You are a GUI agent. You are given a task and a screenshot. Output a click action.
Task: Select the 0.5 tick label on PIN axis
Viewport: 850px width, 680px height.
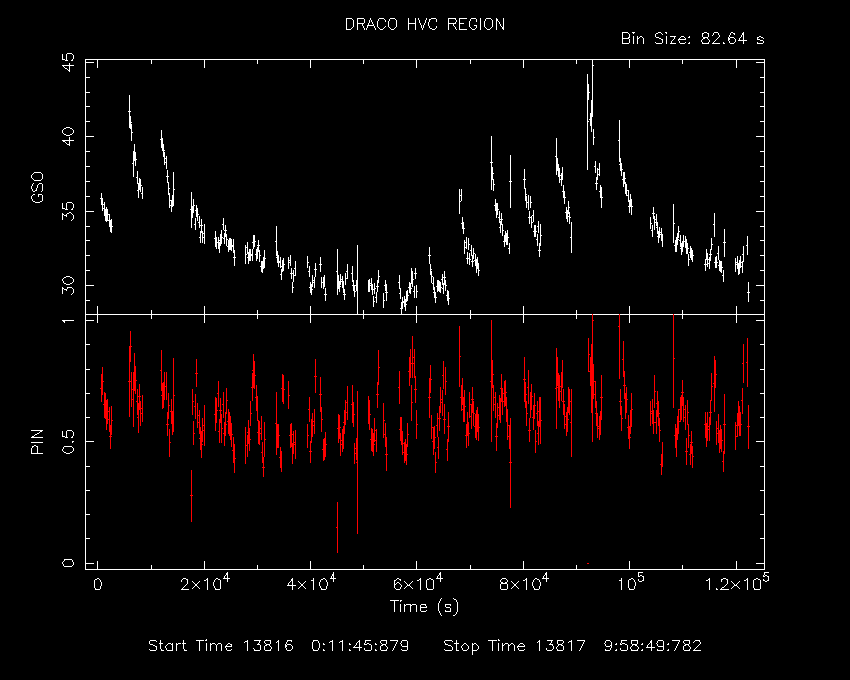tap(69, 442)
